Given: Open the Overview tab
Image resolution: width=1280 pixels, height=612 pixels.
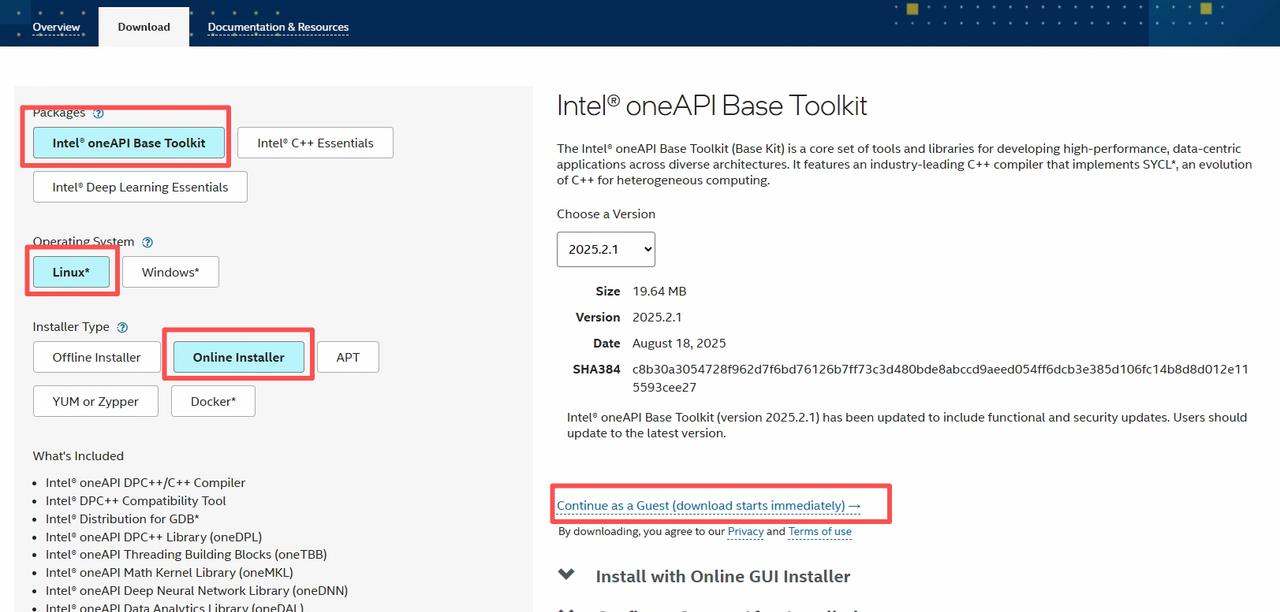Looking at the screenshot, I should 56,27.
